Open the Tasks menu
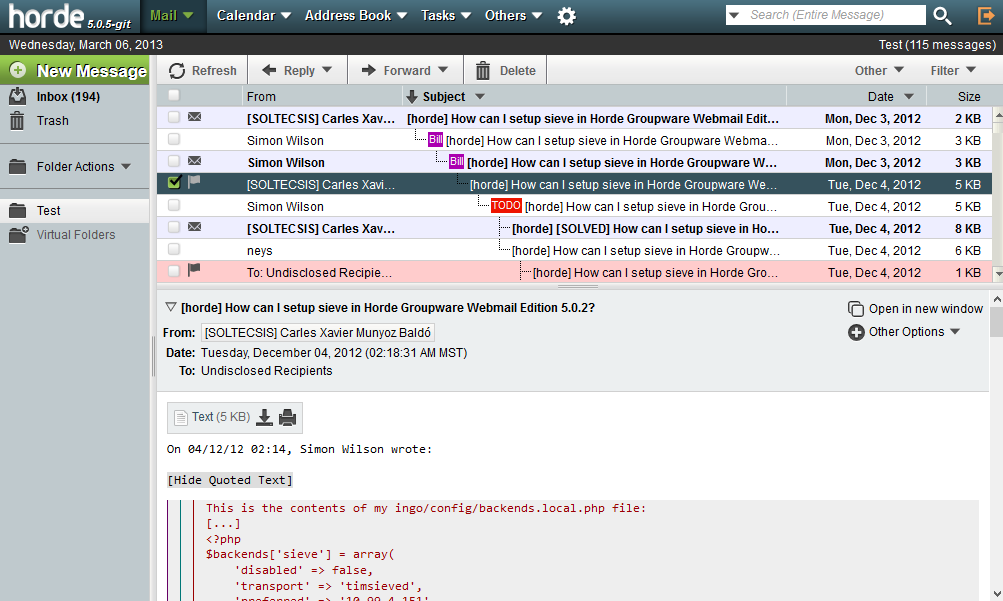The width and height of the screenshot is (1003, 601). click(x=446, y=15)
